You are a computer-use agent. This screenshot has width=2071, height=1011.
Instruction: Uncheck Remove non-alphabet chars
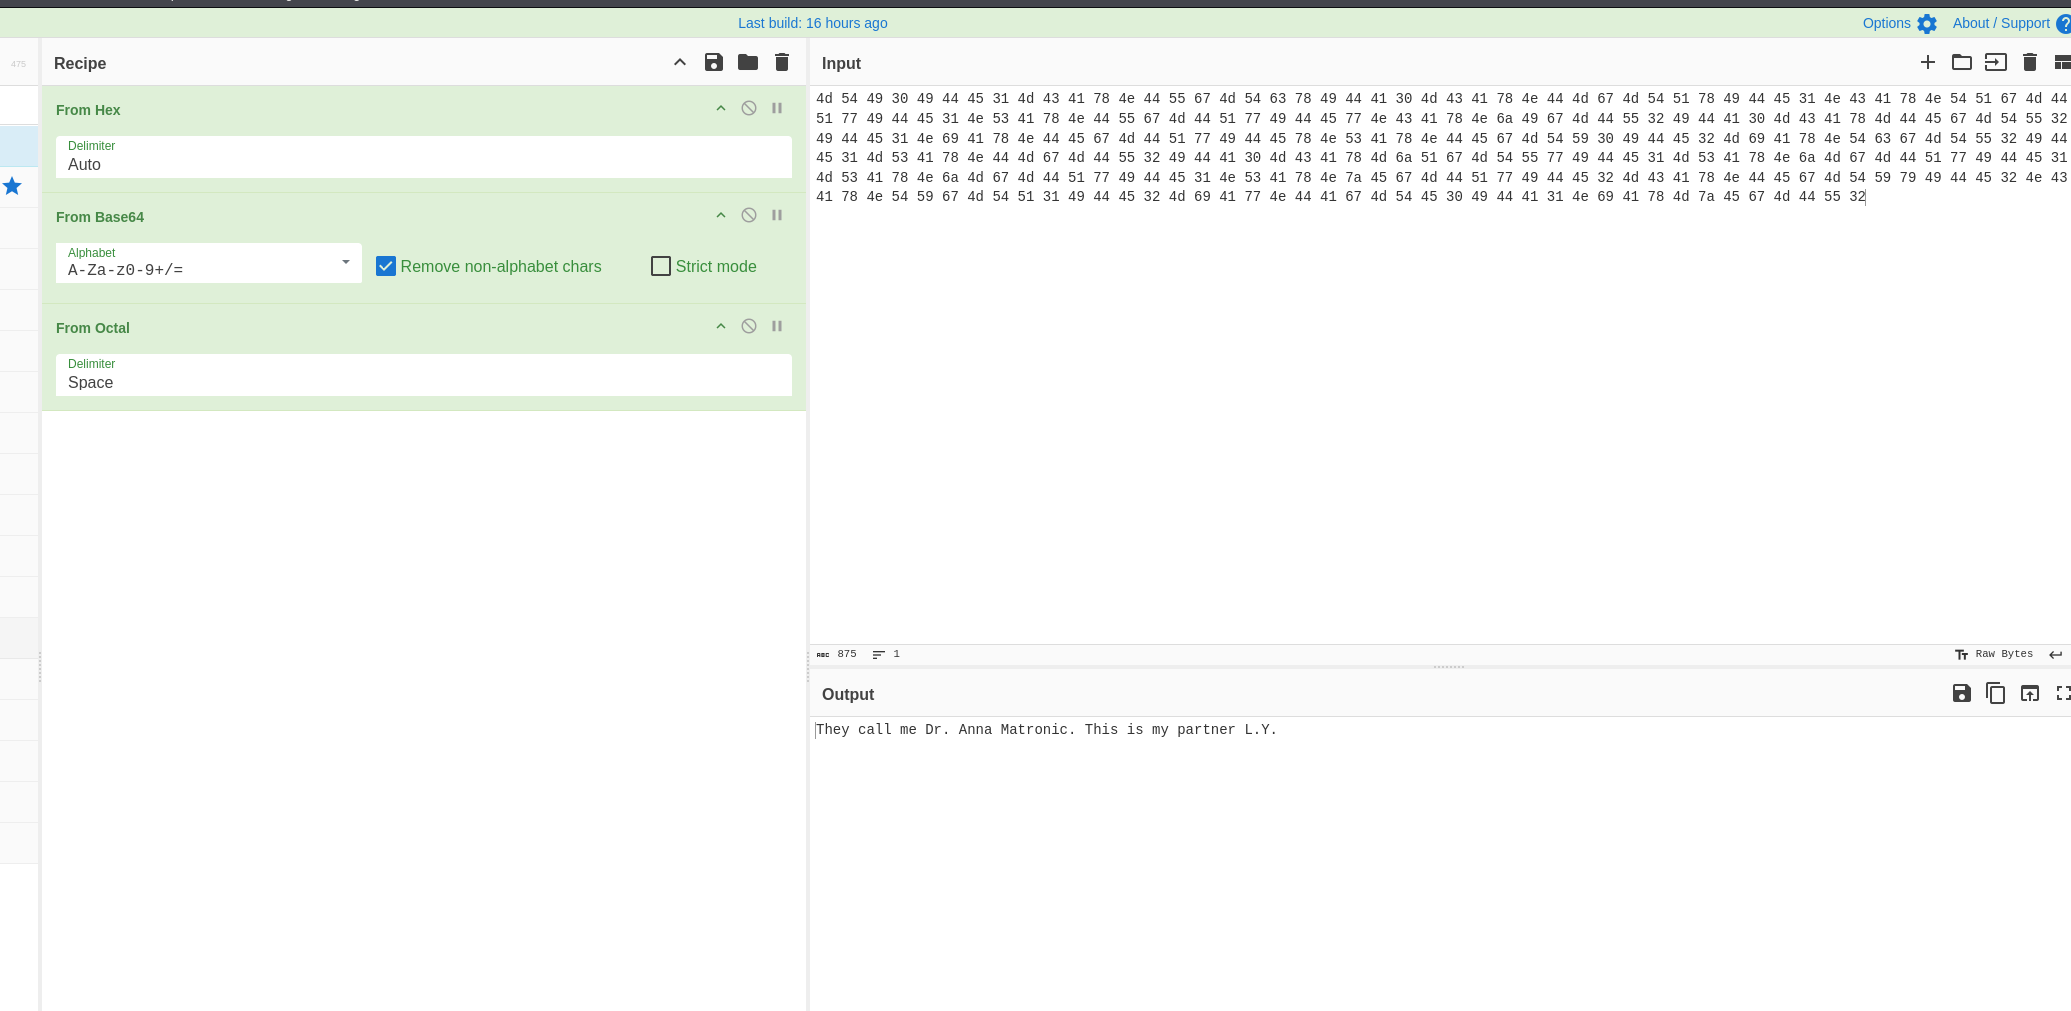[386, 266]
